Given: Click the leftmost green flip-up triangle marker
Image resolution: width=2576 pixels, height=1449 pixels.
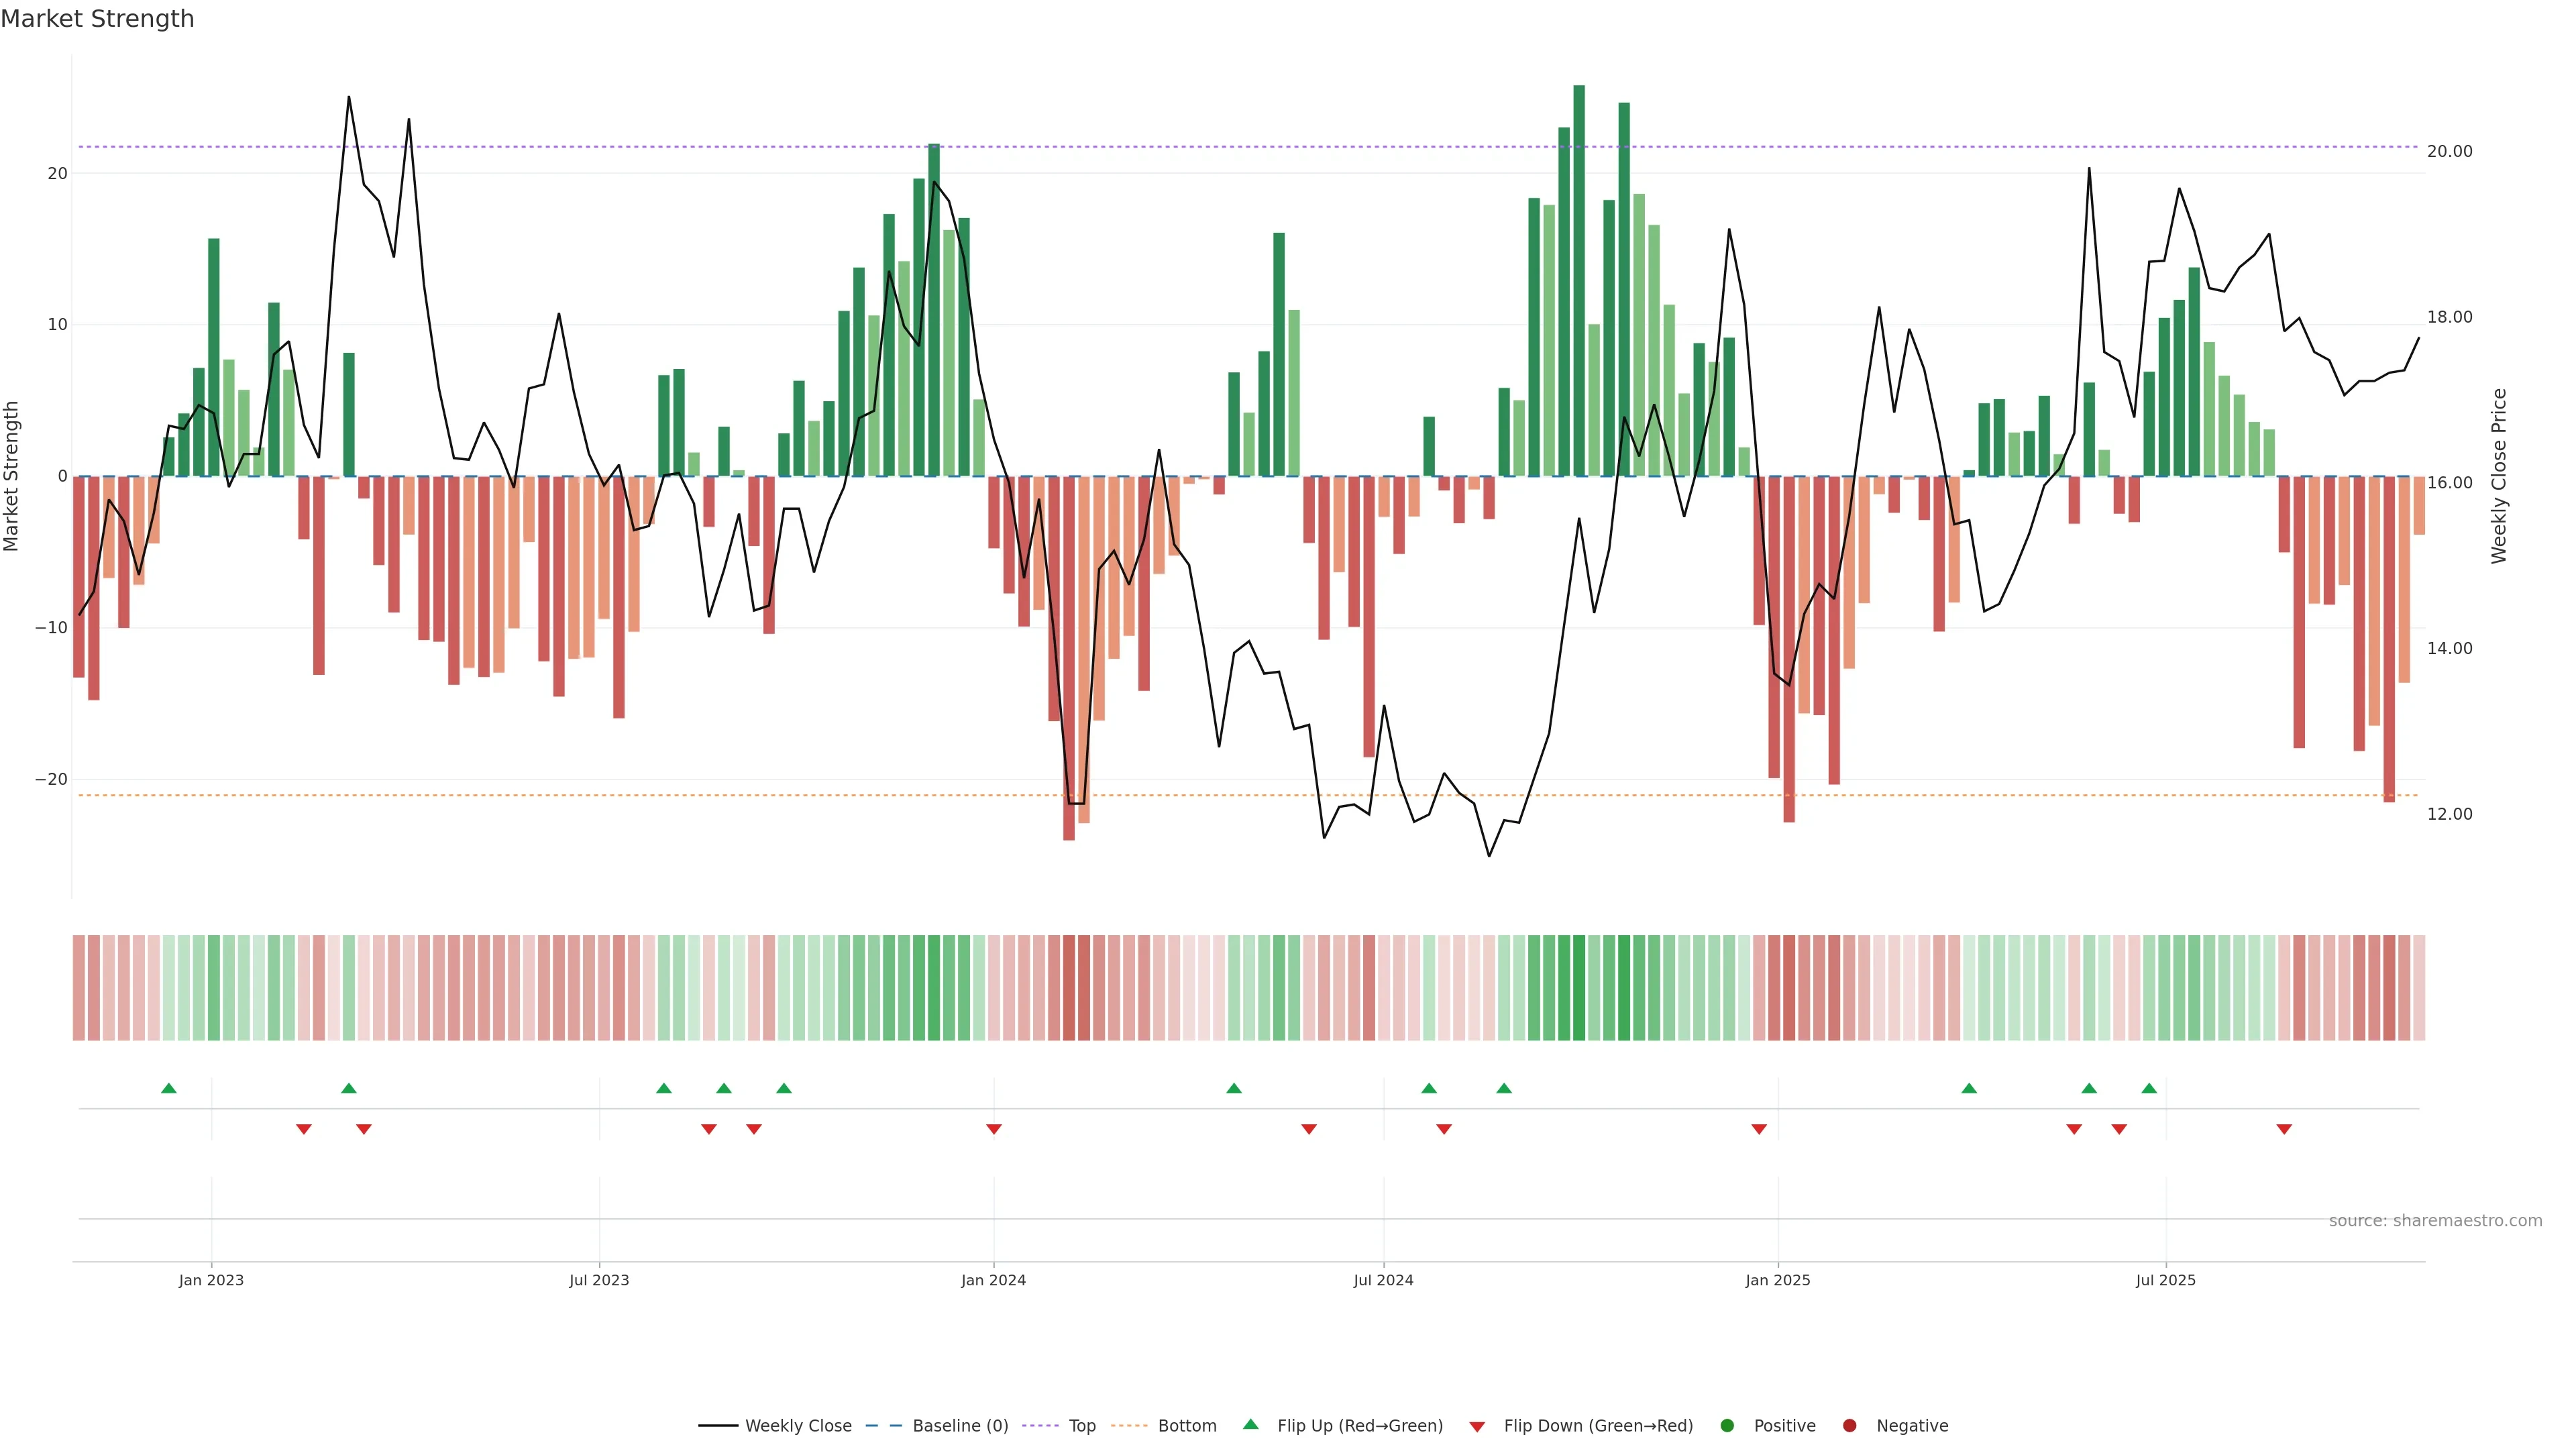Looking at the screenshot, I should pyautogui.click(x=169, y=1088).
